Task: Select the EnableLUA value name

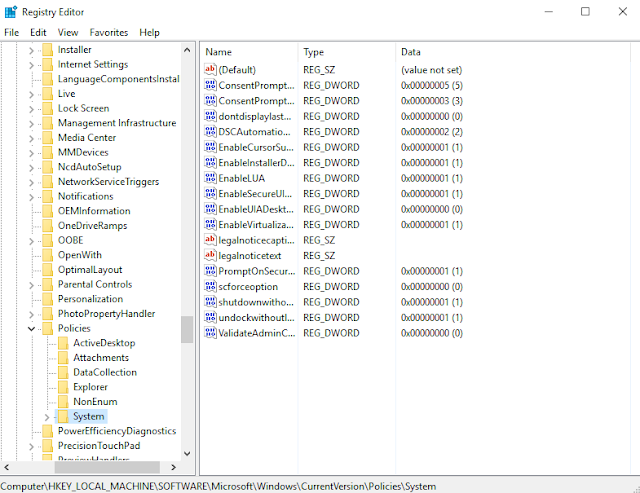Action: click(242, 178)
